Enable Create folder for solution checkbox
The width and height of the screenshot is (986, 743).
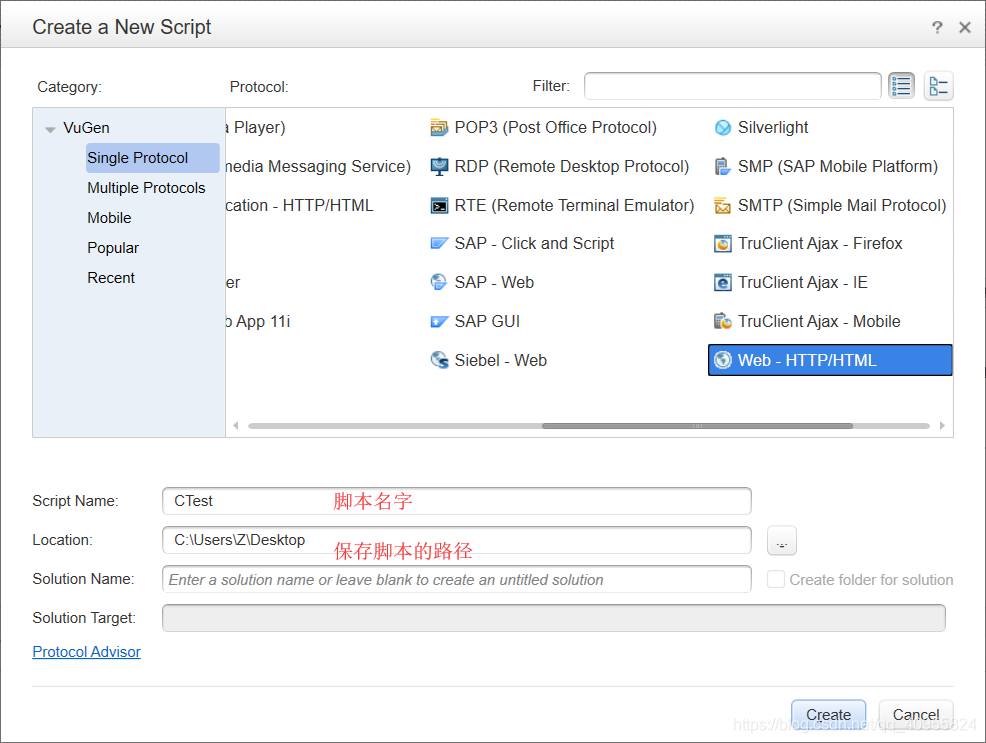pos(776,580)
